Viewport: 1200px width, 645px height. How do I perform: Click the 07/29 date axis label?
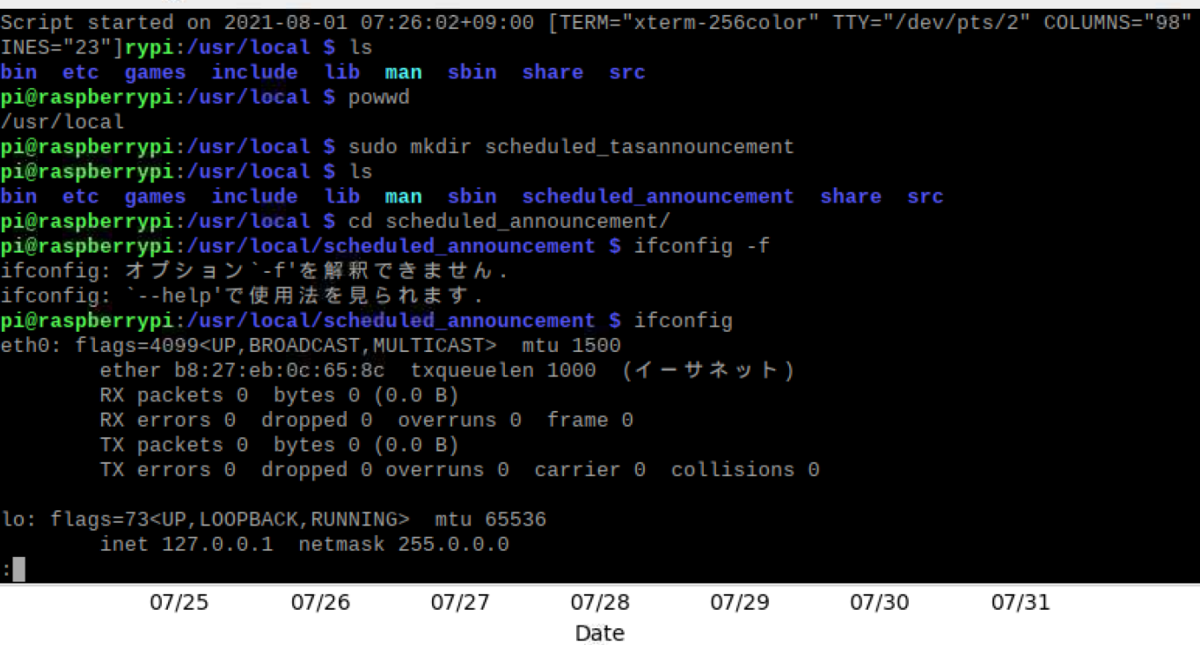pyautogui.click(x=740, y=602)
